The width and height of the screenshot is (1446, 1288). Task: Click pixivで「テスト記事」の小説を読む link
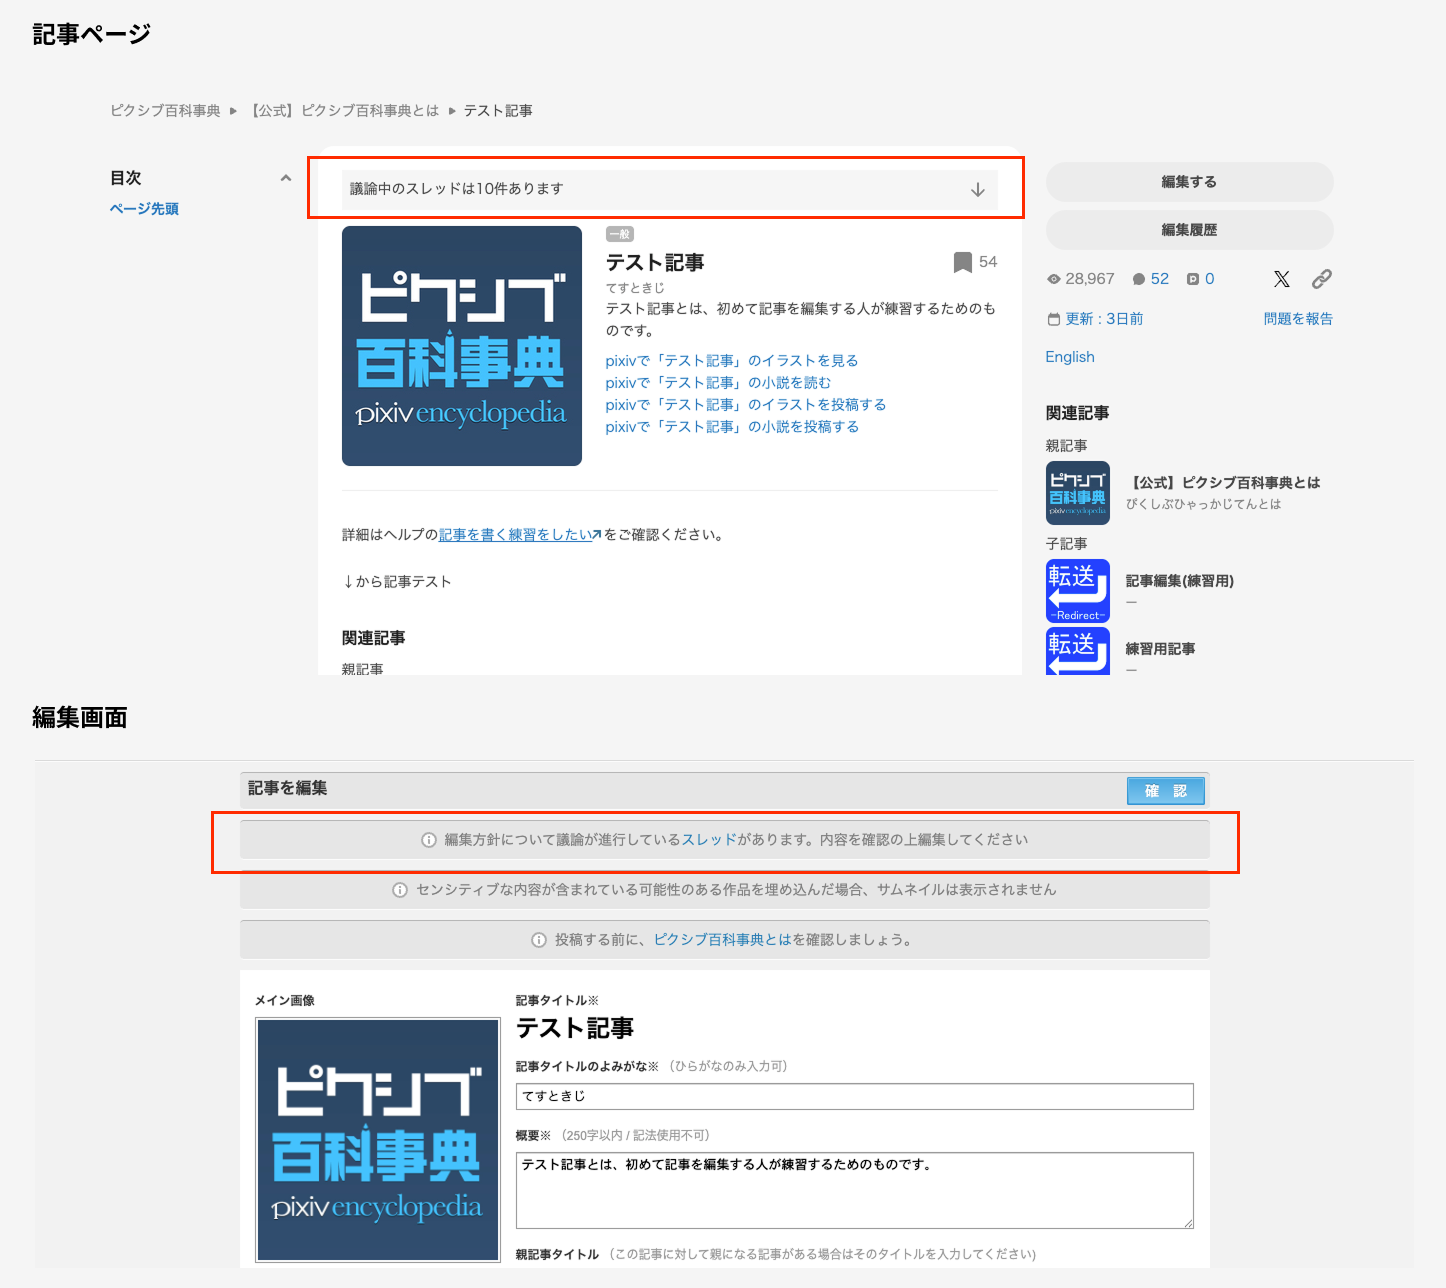pos(718,383)
